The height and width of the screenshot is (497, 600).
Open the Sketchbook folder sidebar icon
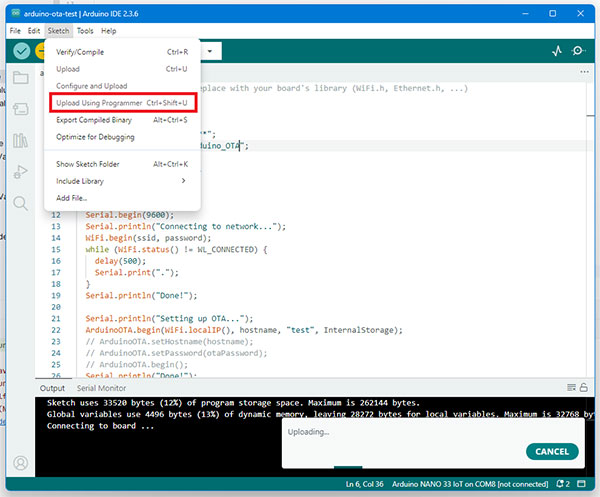pos(21,78)
